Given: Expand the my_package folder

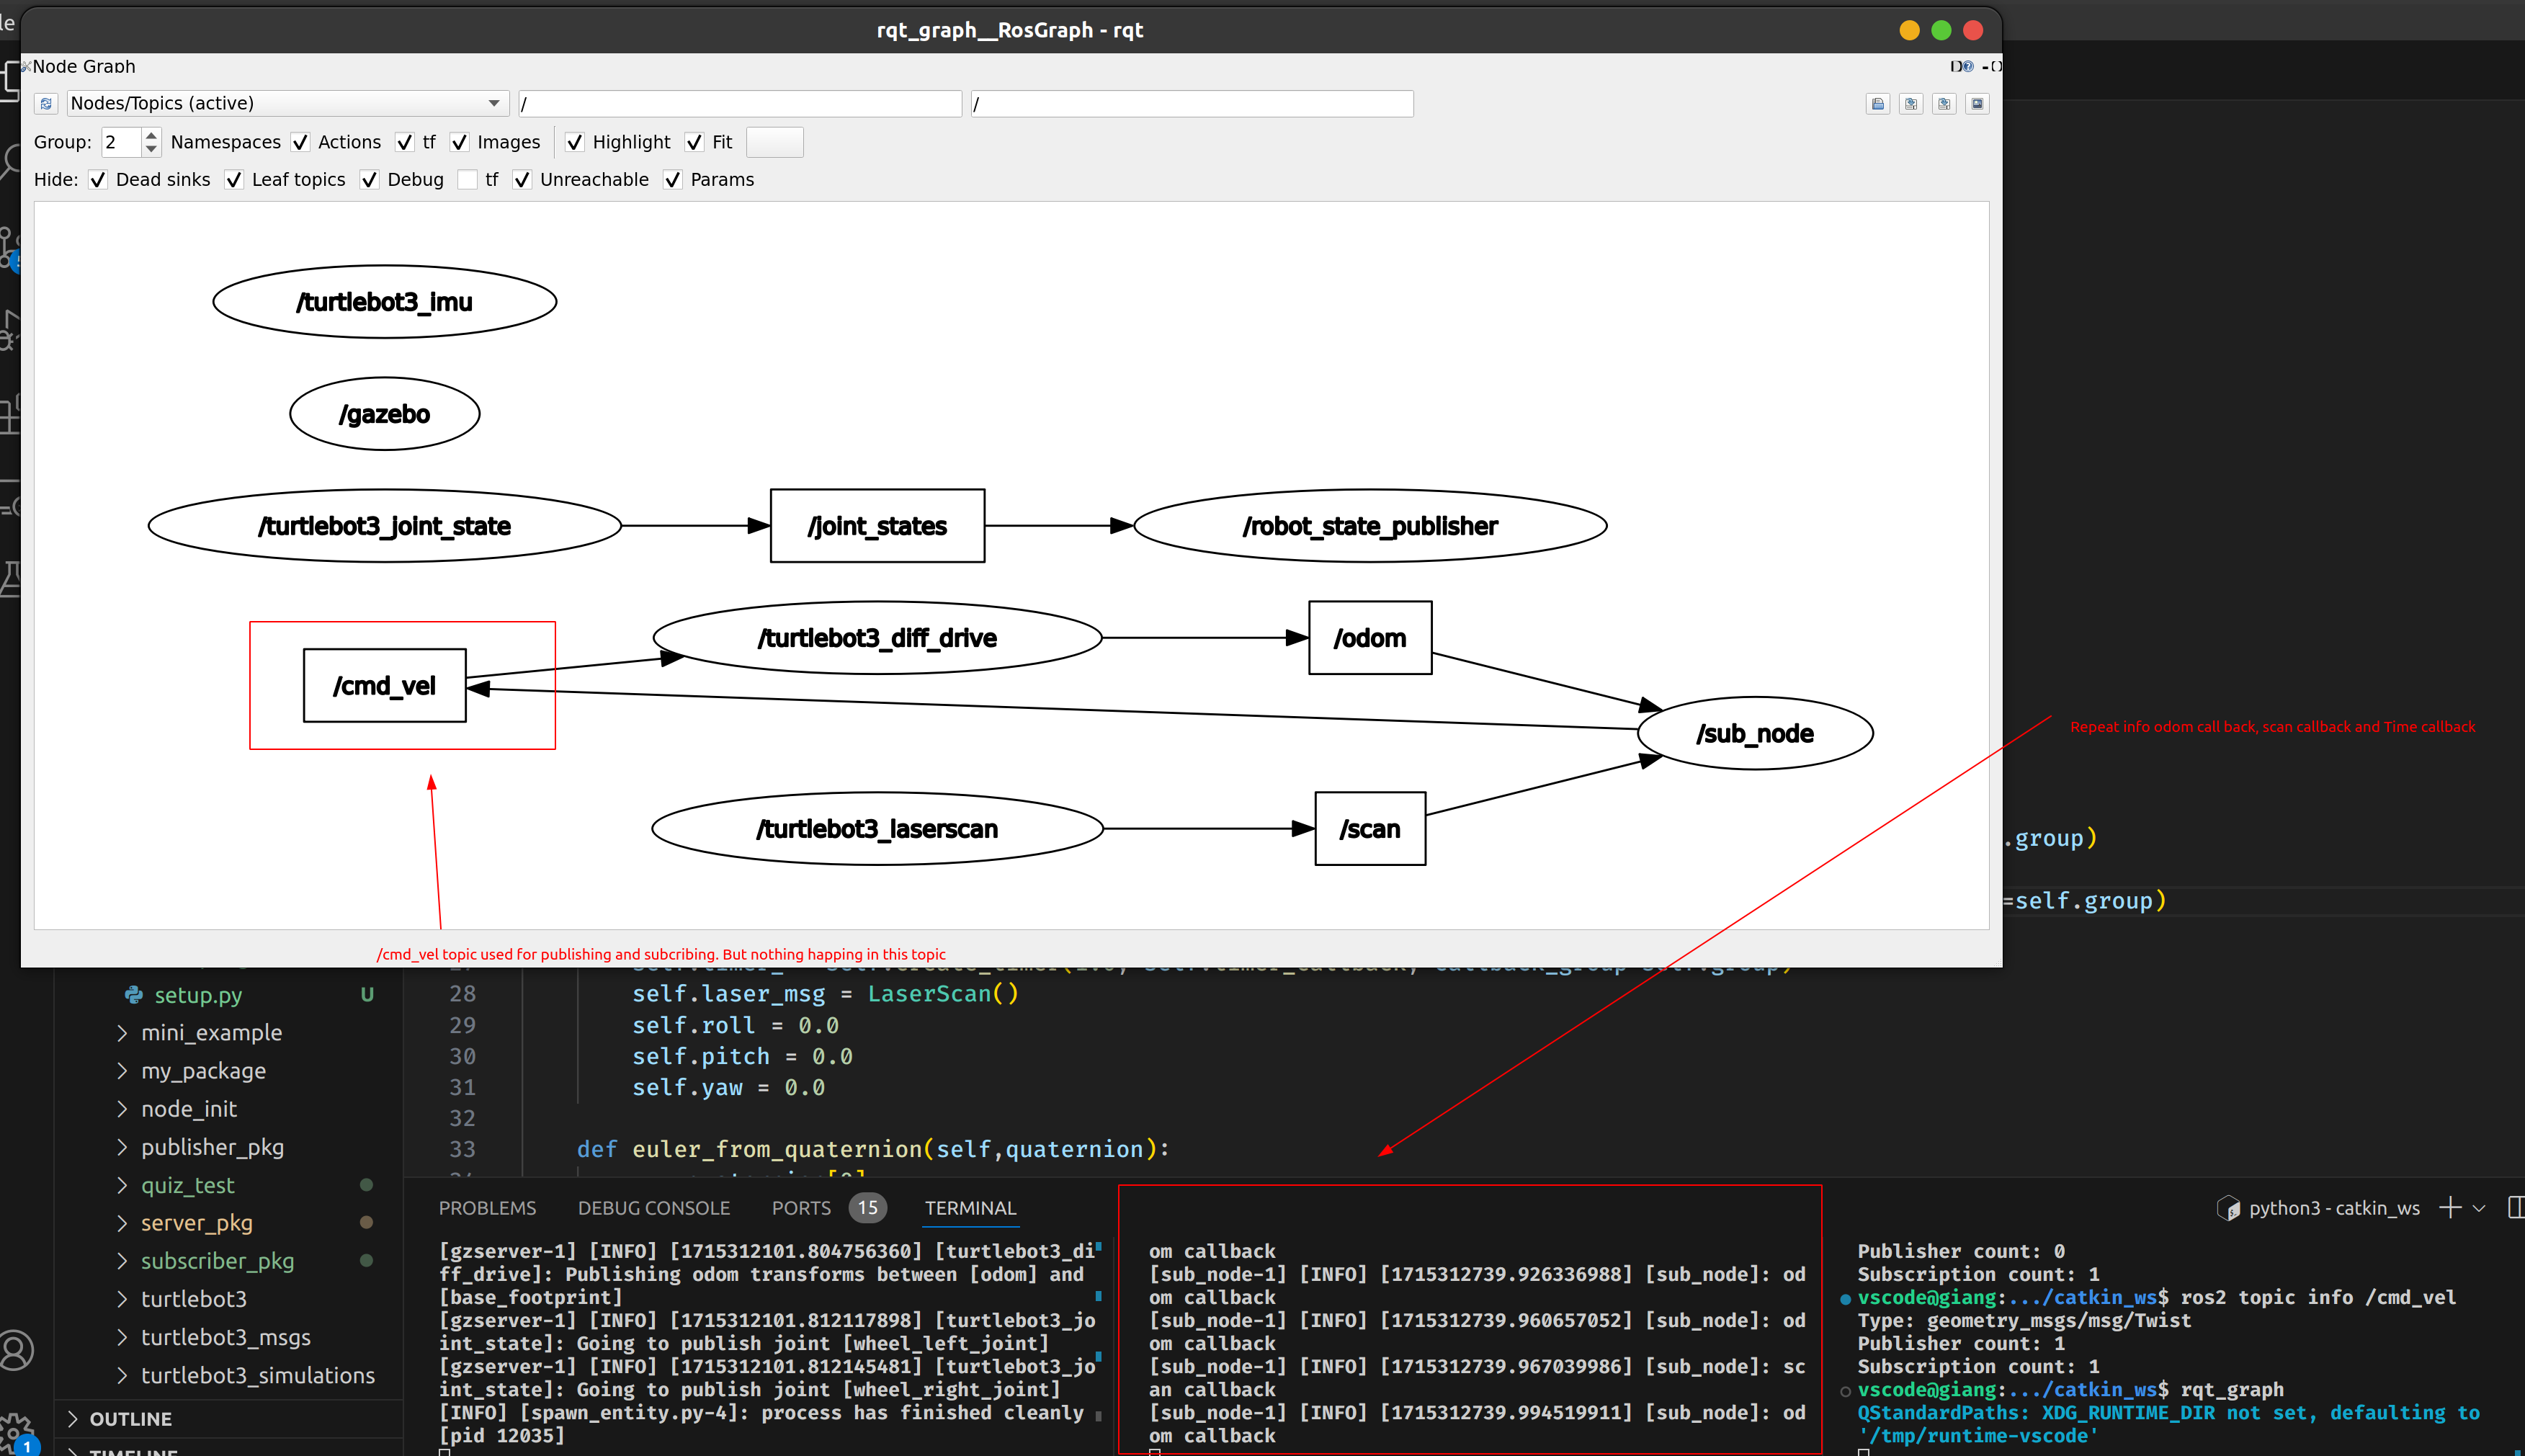Looking at the screenshot, I should [x=122, y=1071].
